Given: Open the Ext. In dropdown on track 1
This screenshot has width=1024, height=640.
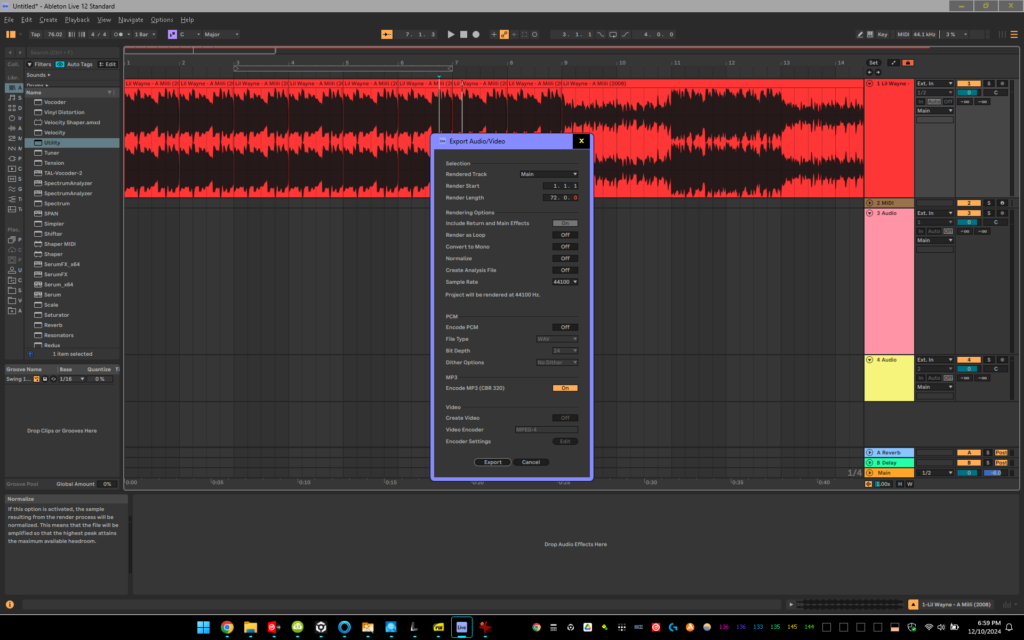Looking at the screenshot, I should [x=935, y=83].
